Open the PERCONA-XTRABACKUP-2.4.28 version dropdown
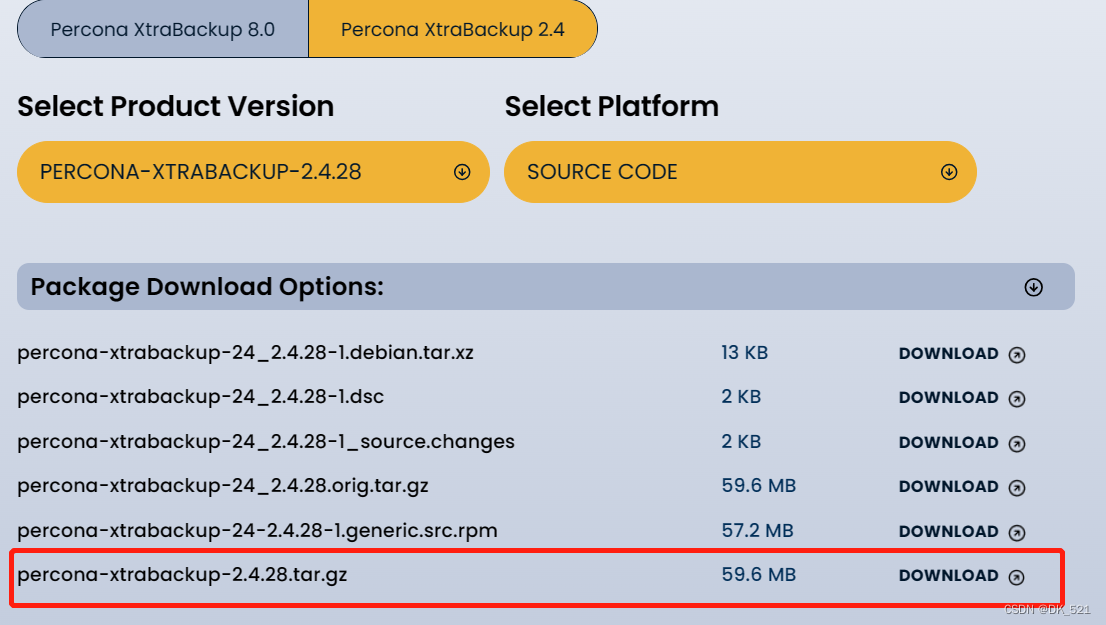The height and width of the screenshot is (625, 1106). (x=253, y=172)
